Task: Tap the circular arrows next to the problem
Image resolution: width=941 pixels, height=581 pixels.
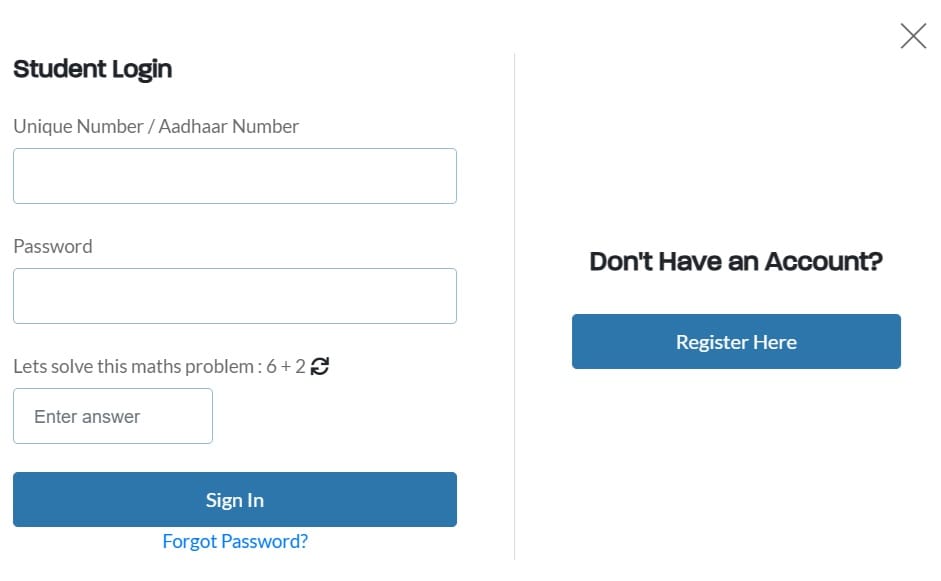Action: (320, 366)
